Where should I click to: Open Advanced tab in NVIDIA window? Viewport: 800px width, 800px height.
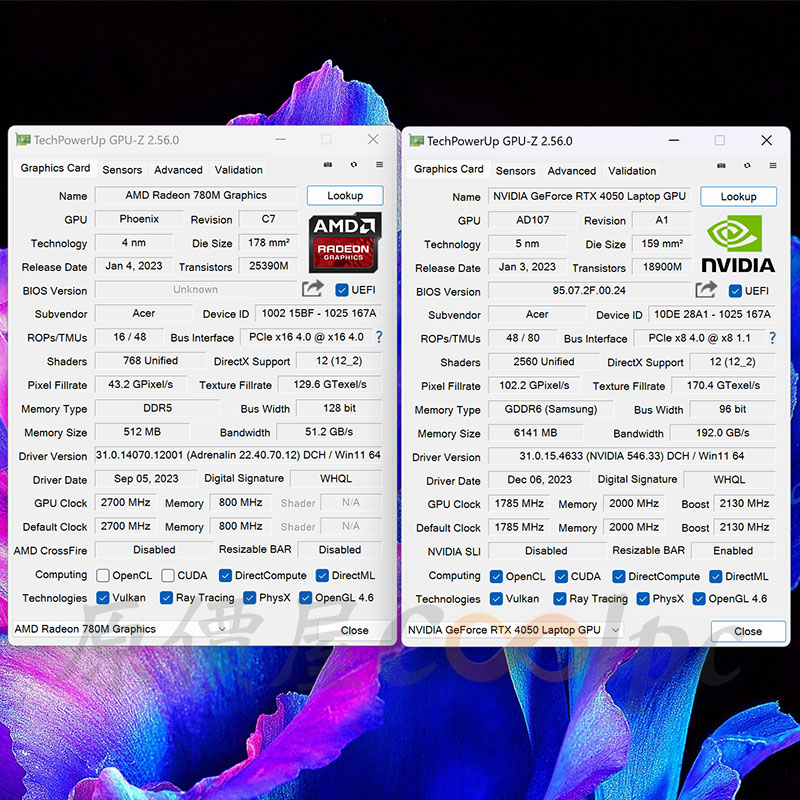point(571,171)
